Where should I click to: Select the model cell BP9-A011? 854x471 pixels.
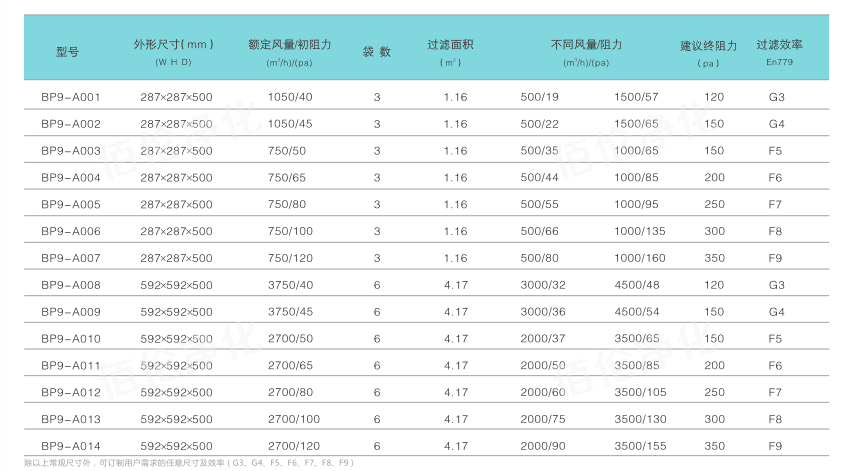[x=71, y=365]
